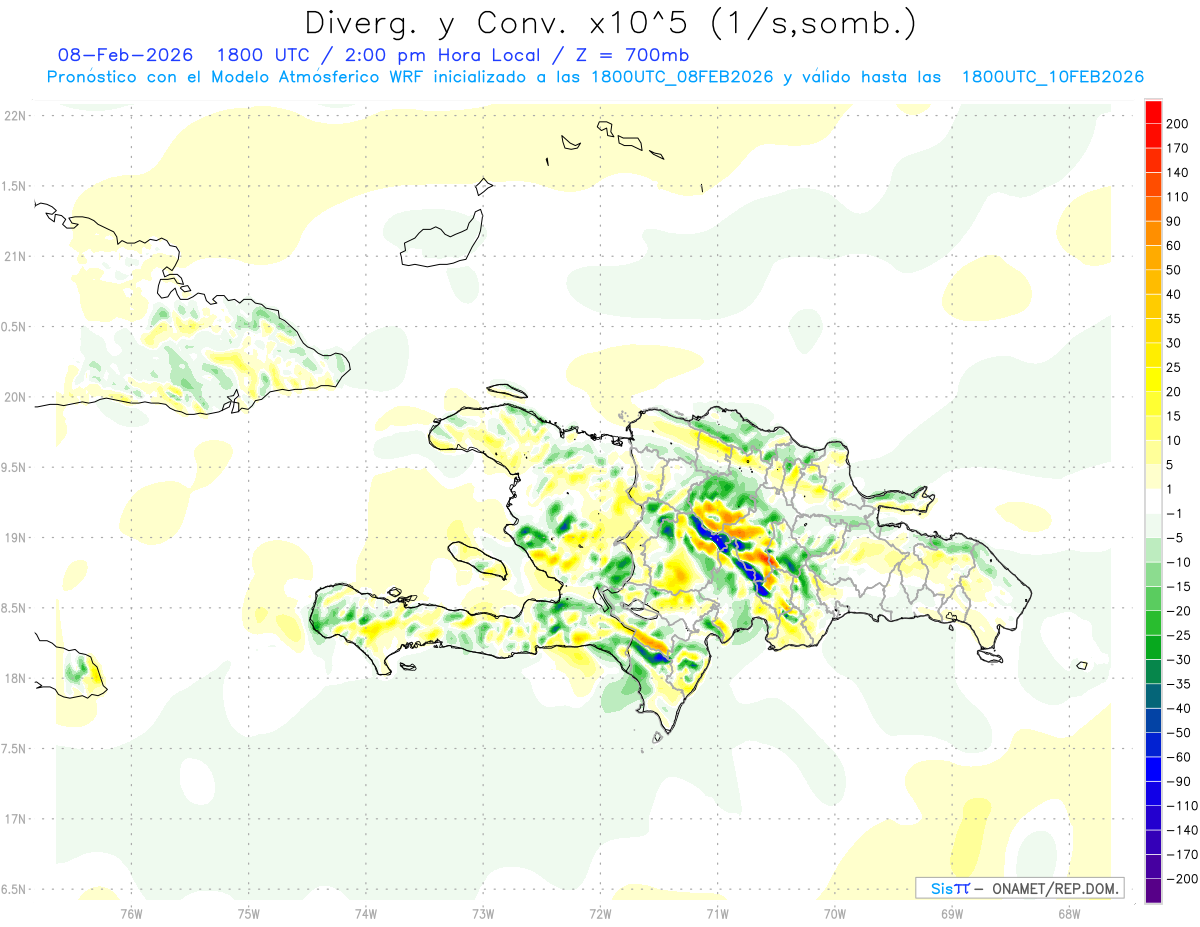1200x927 pixels.
Task: Click the dark purple swatch at colorbar bottom
Action: [1153, 891]
